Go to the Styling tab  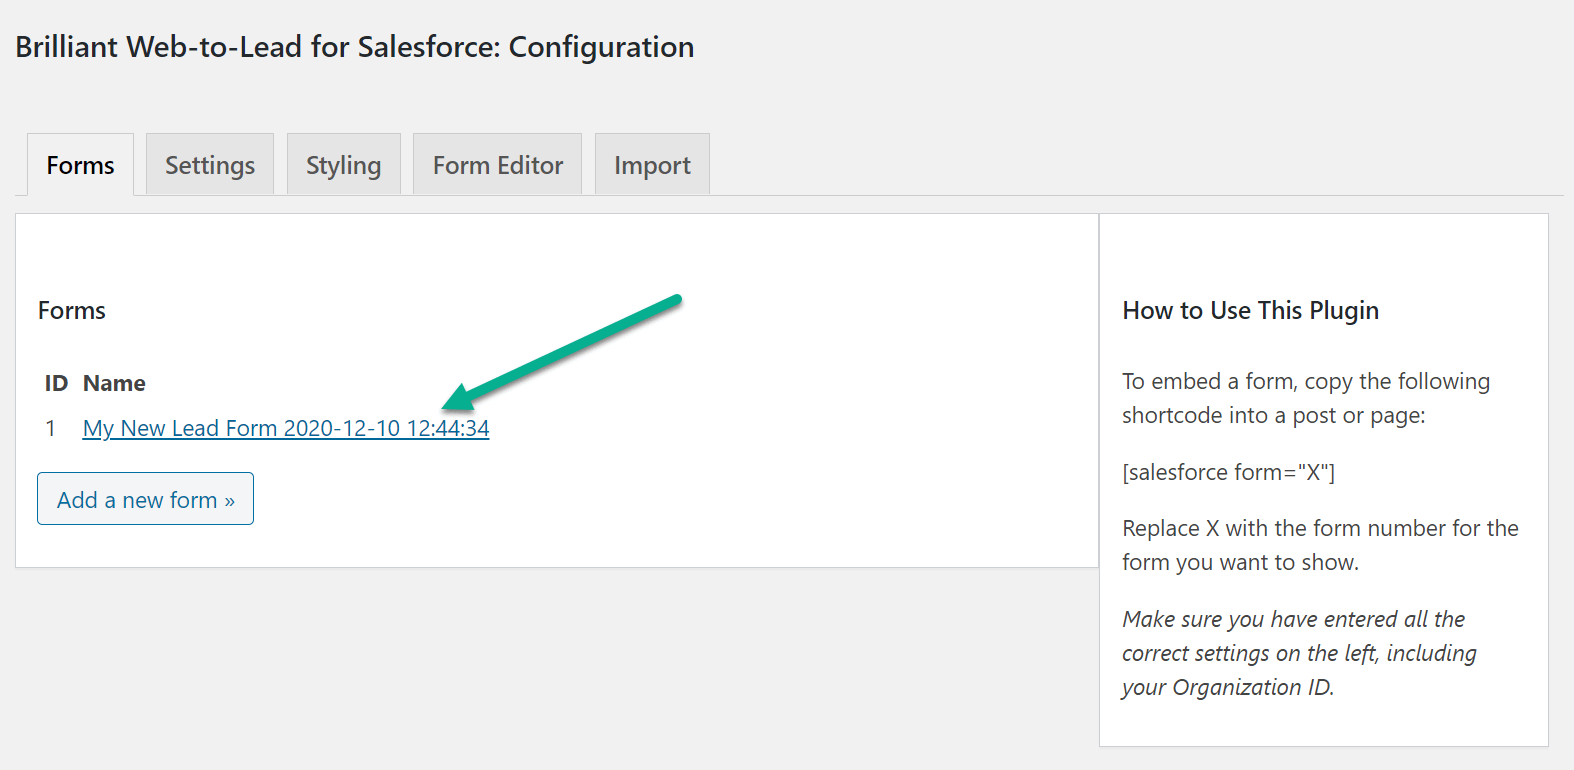(343, 165)
